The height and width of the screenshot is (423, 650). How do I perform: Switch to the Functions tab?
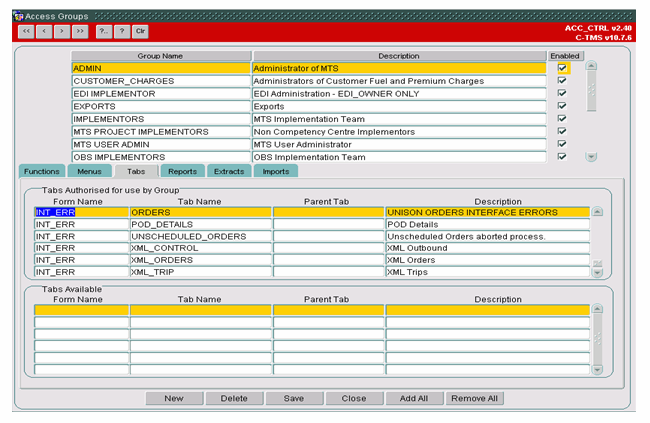coord(41,171)
